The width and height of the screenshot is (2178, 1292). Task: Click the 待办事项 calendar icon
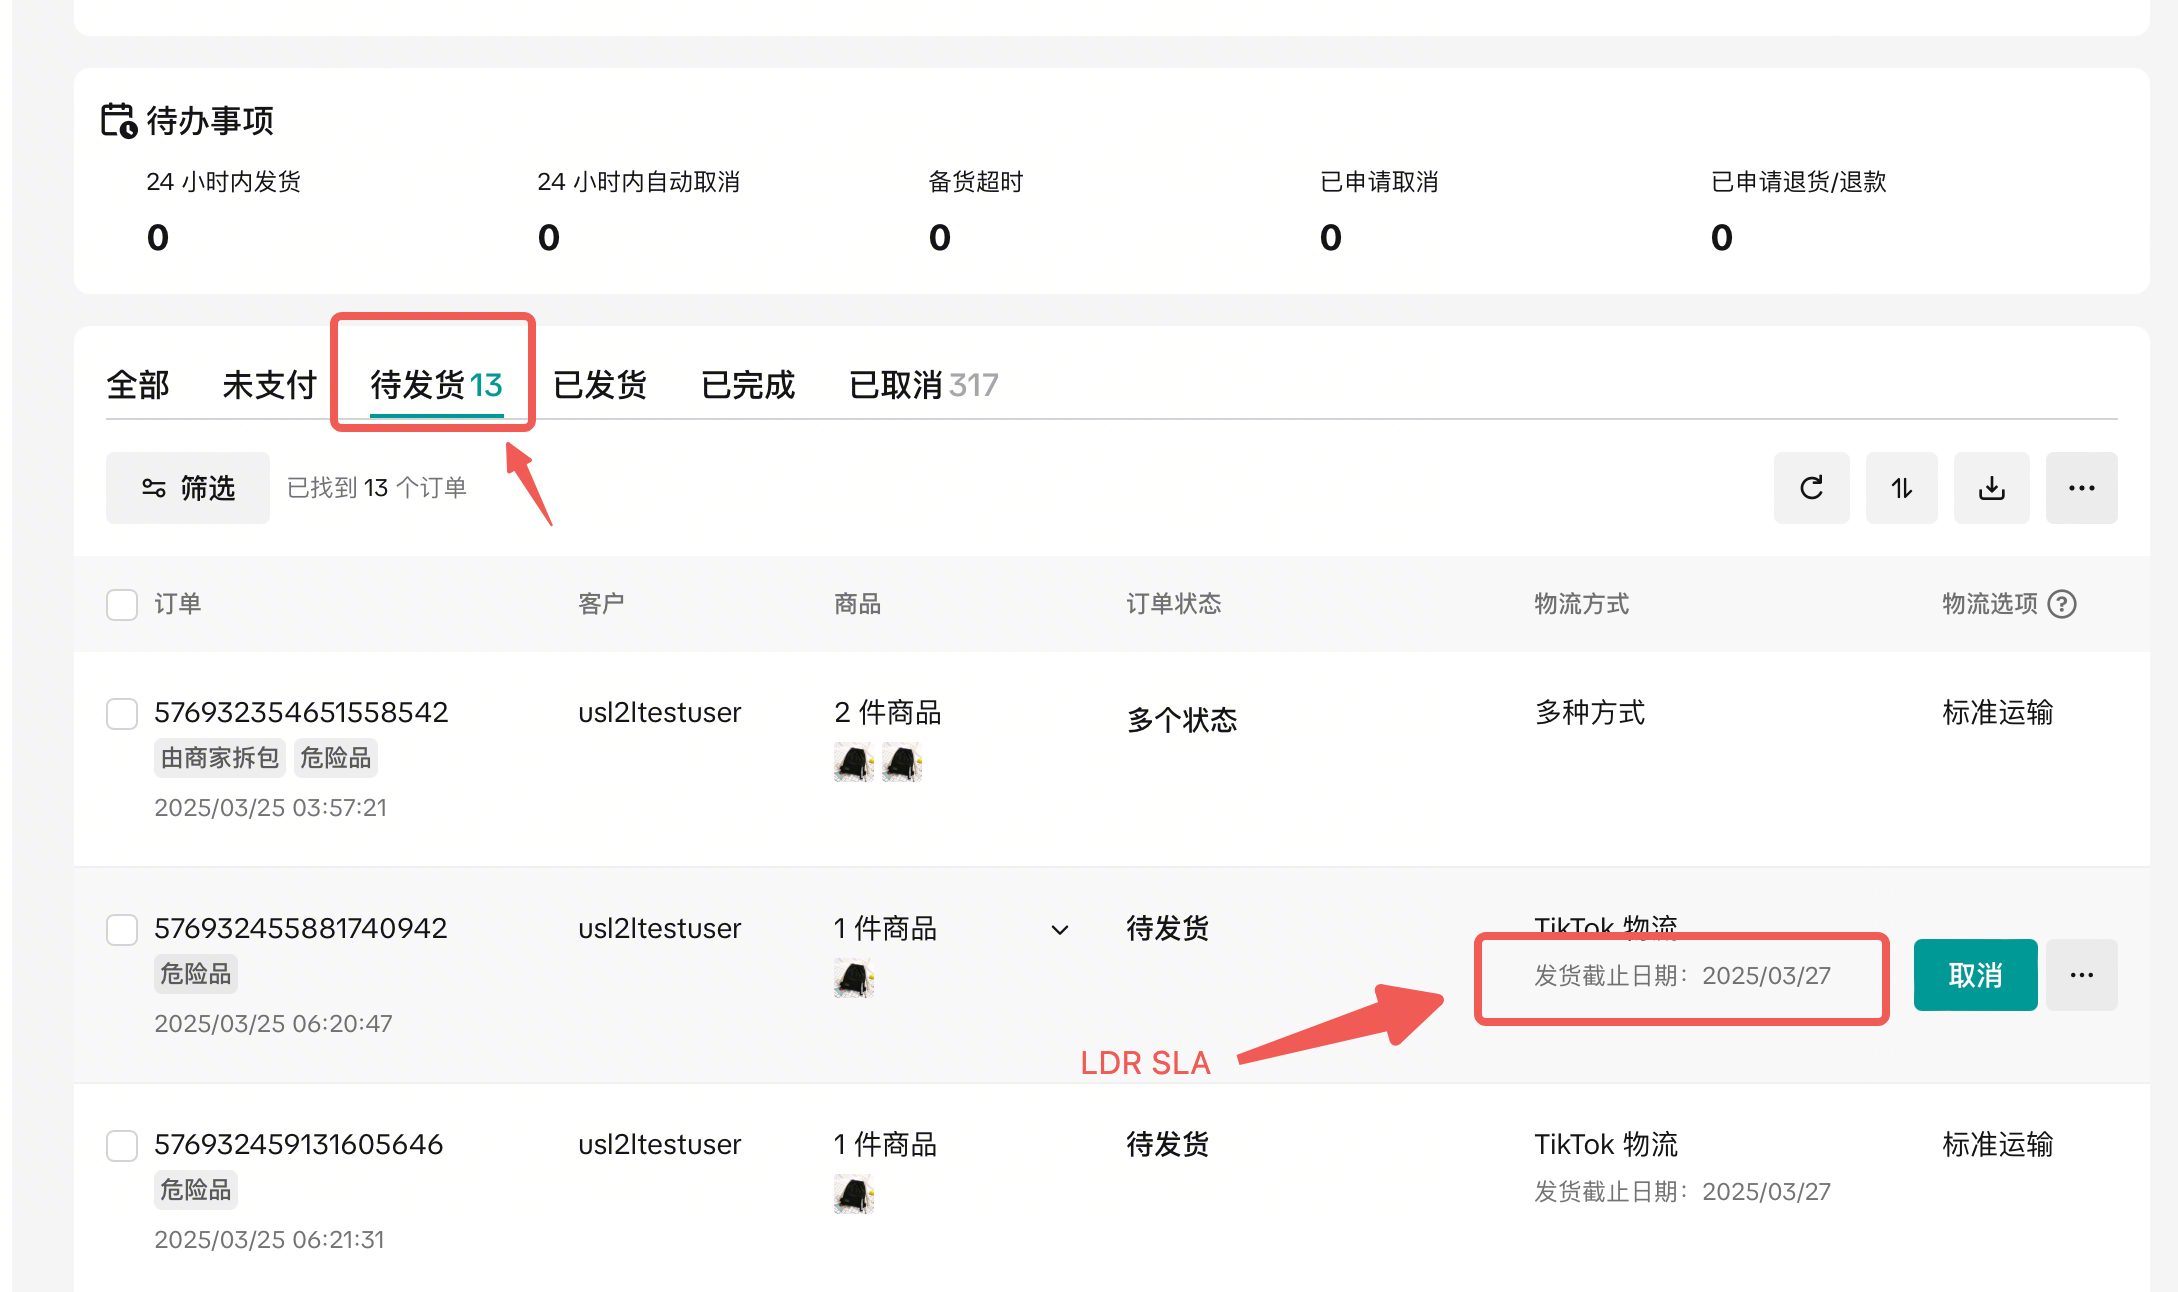(x=119, y=121)
